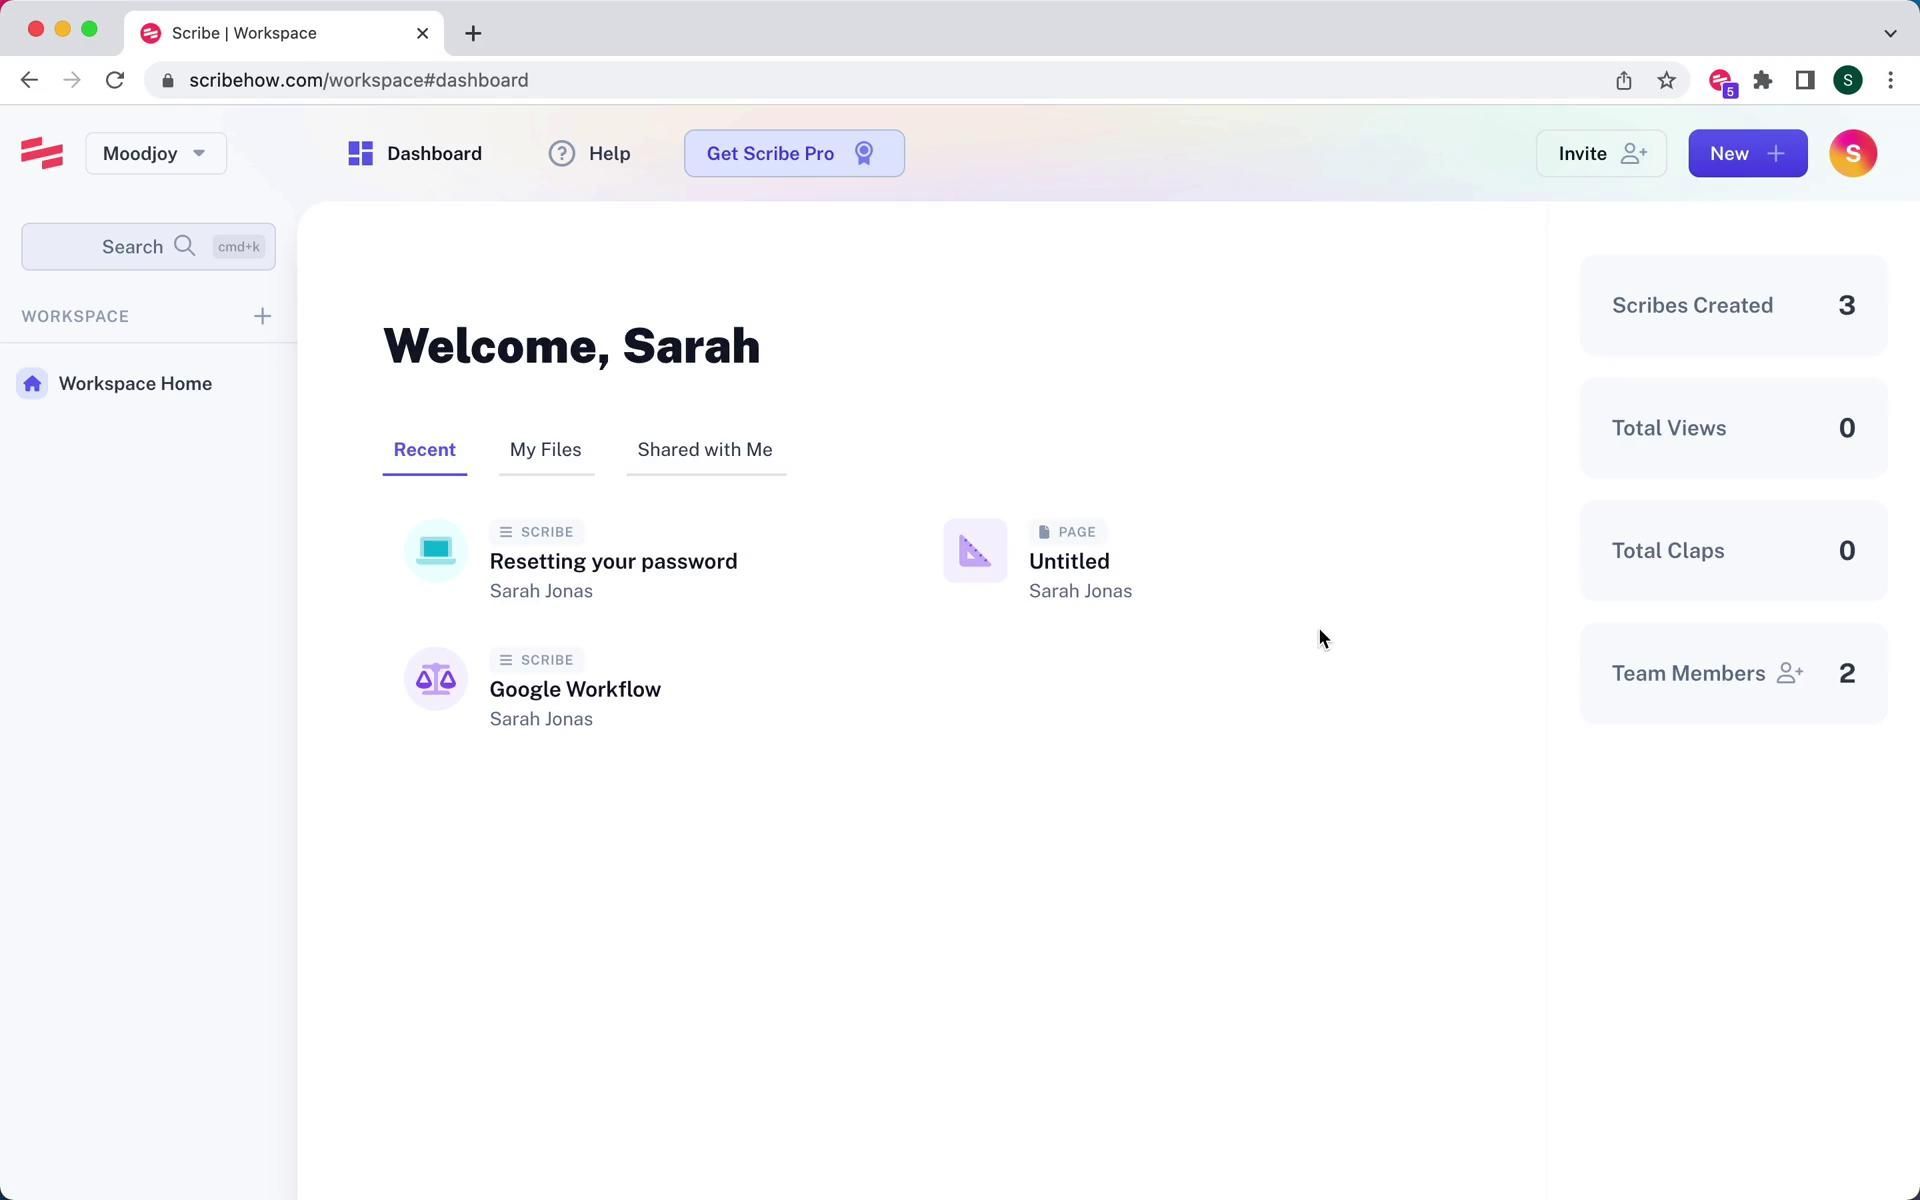Click the Dashboard grid icon

pos(360,153)
